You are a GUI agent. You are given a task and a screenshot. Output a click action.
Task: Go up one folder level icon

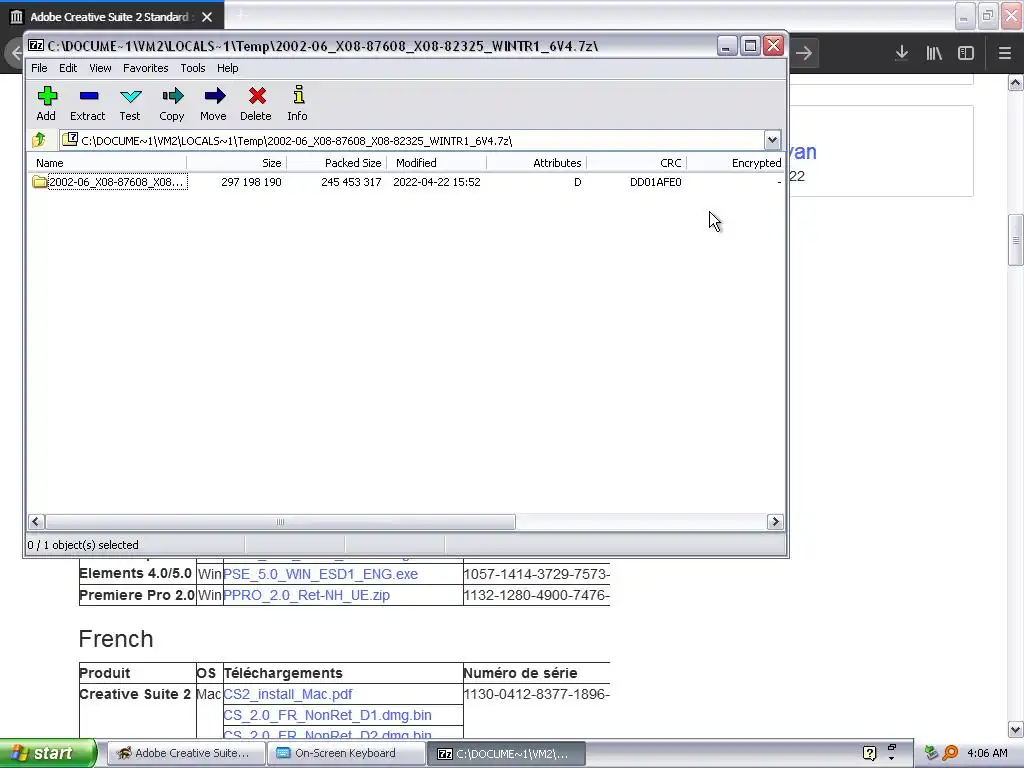point(39,140)
